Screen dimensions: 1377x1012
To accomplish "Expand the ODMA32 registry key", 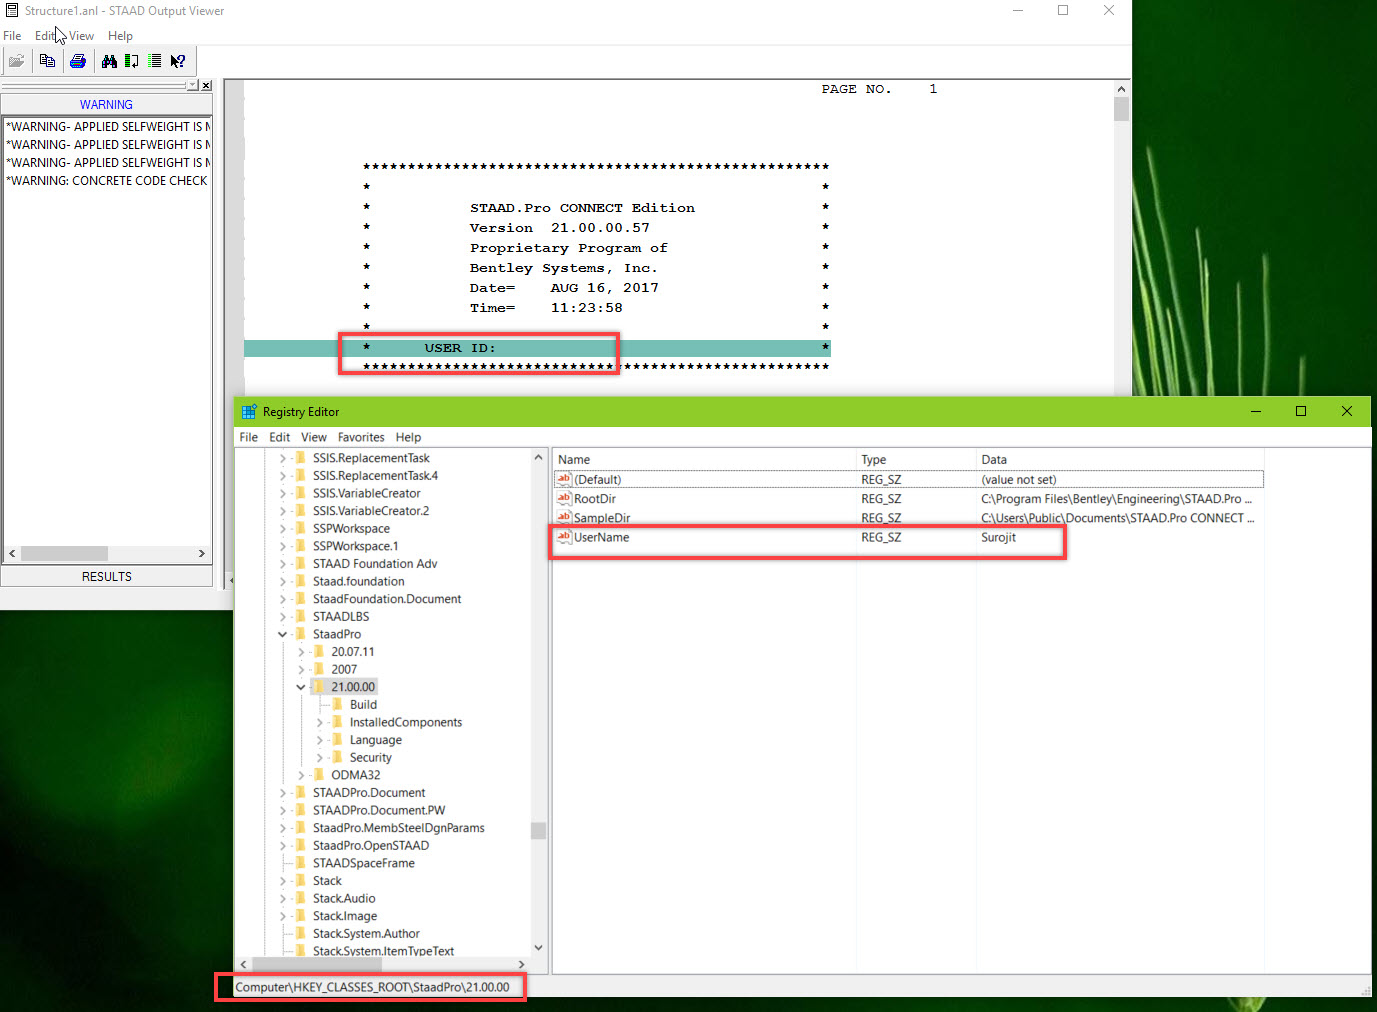I will tap(301, 775).
